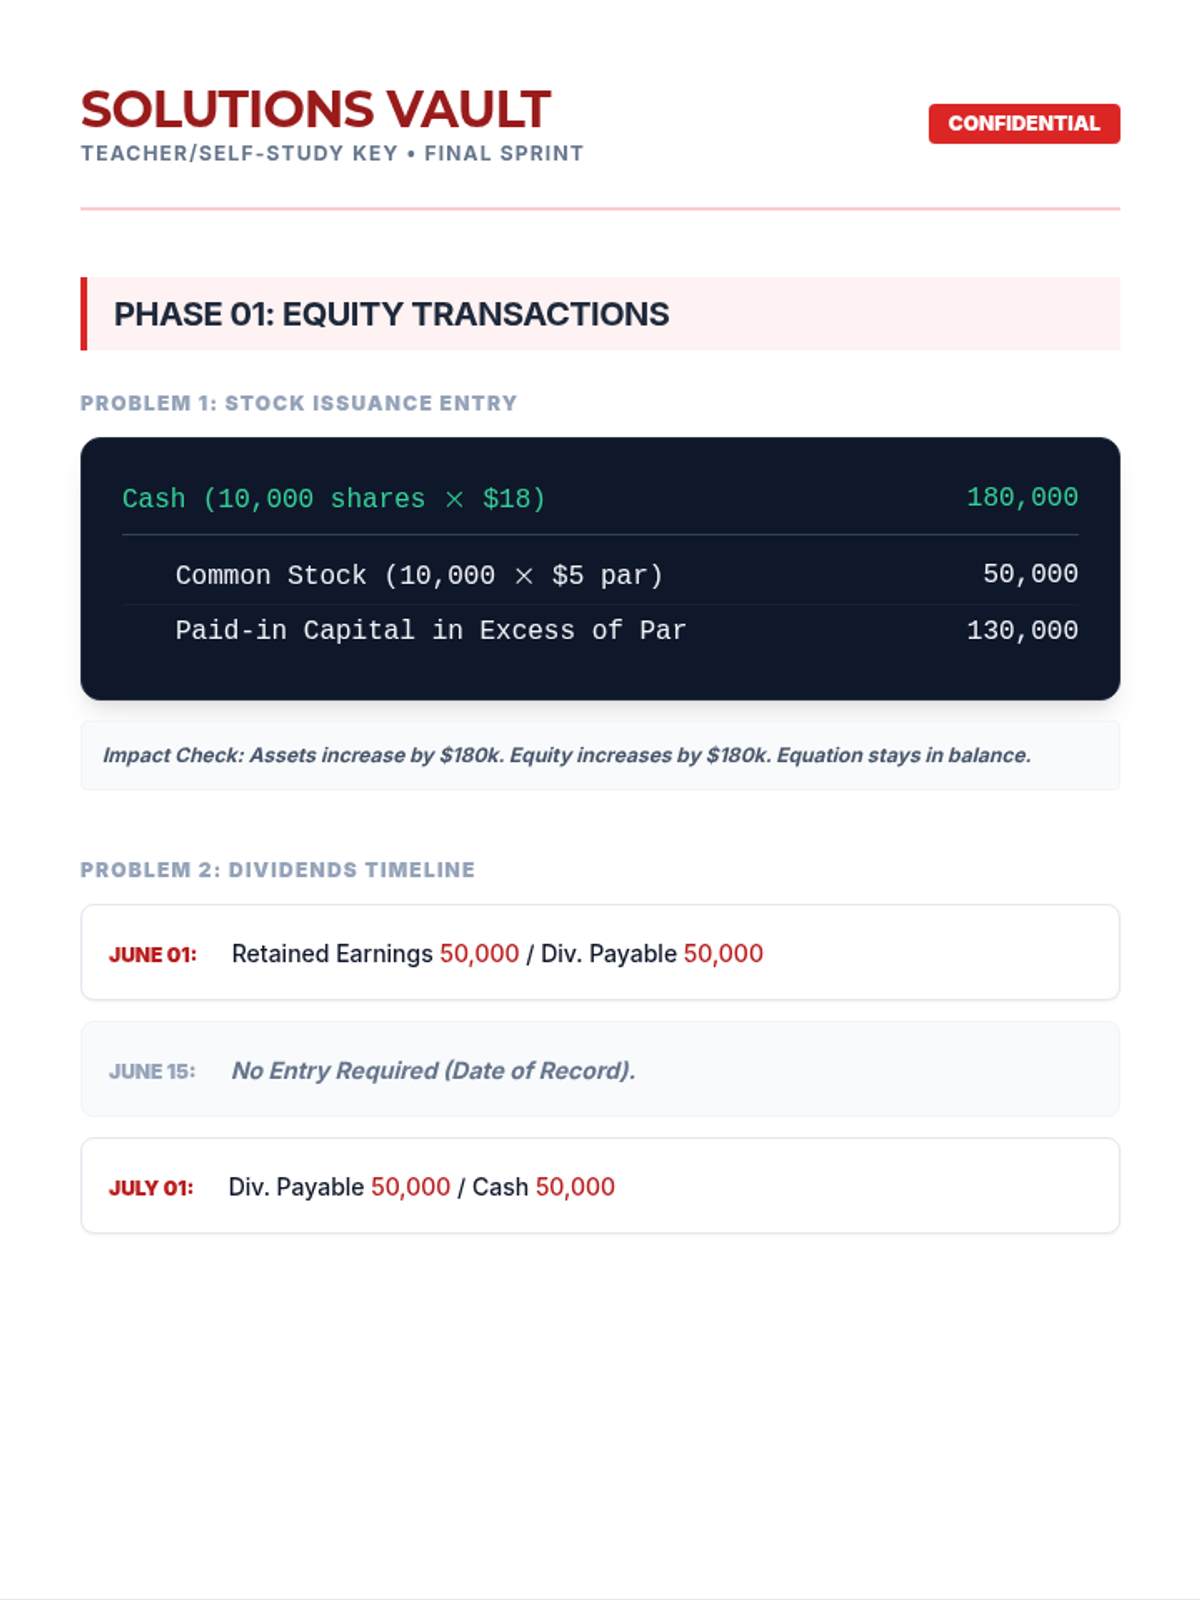Select the Retained Earnings 50,000 entry
Screen dimensions: 1200x1600
(375, 954)
